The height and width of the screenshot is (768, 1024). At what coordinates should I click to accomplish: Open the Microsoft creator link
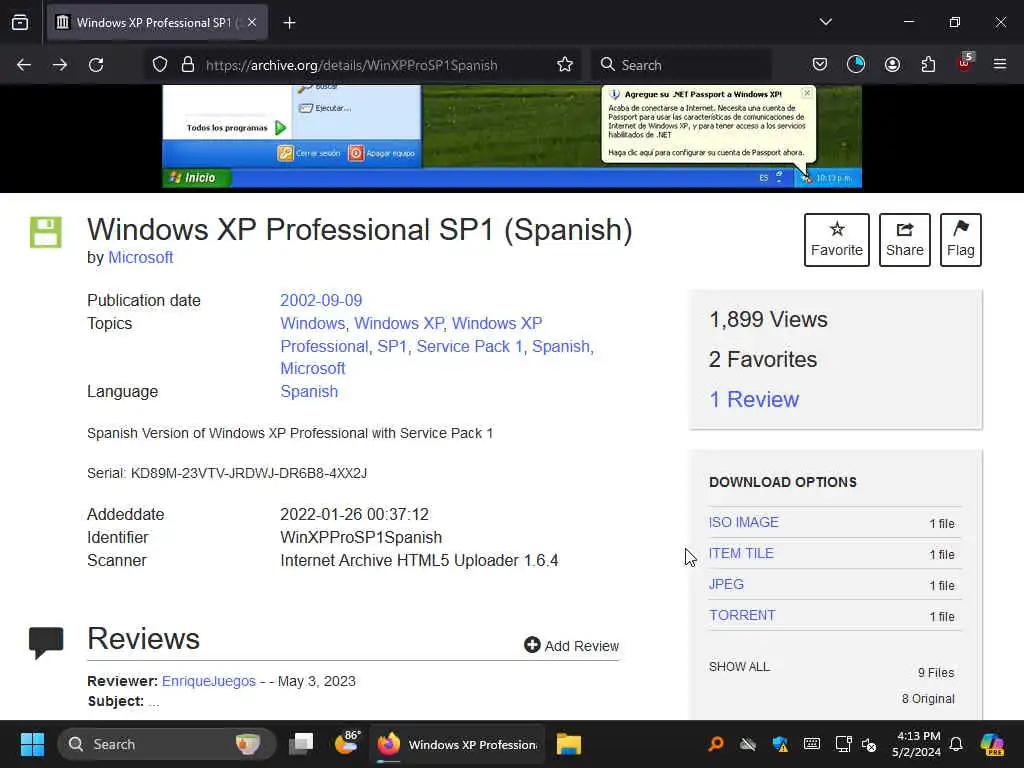click(140, 257)
